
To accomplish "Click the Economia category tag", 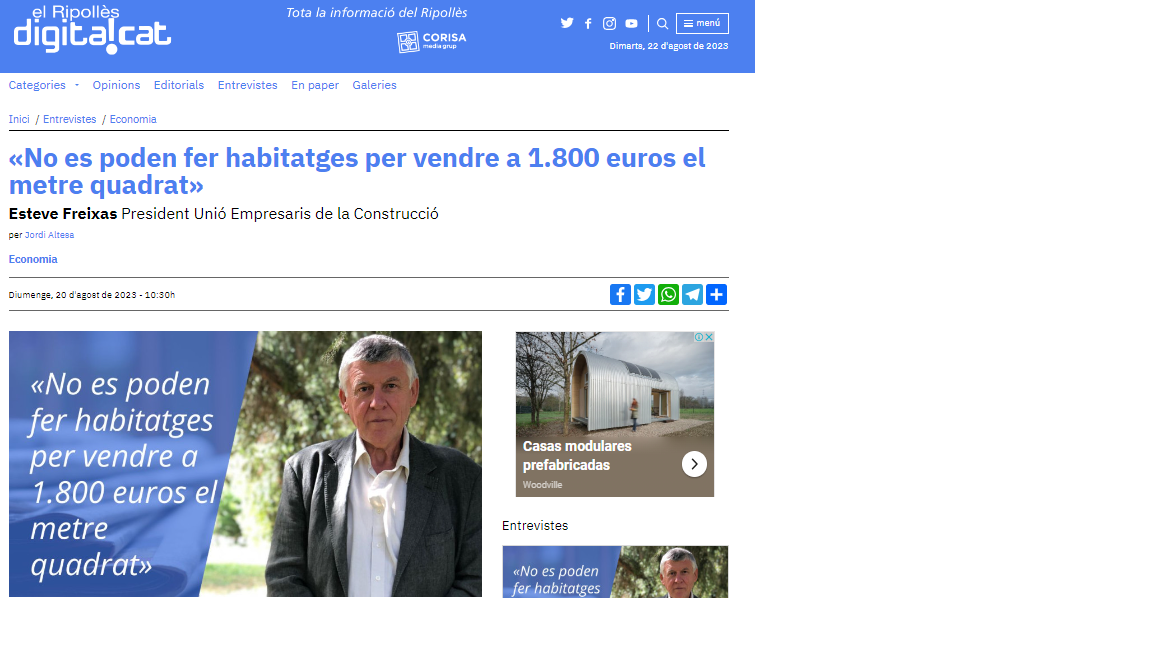I will coord(33,259).
